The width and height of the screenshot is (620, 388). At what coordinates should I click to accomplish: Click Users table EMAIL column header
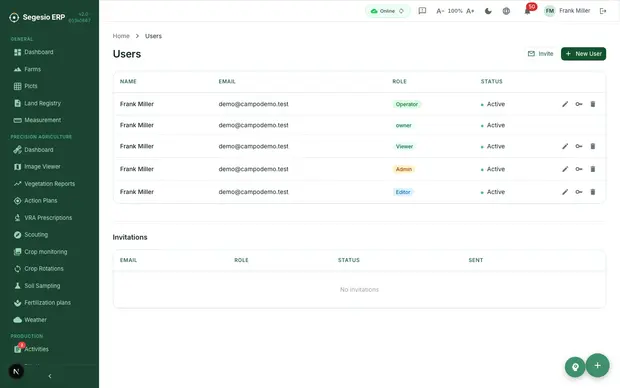(x=227, y=81)
